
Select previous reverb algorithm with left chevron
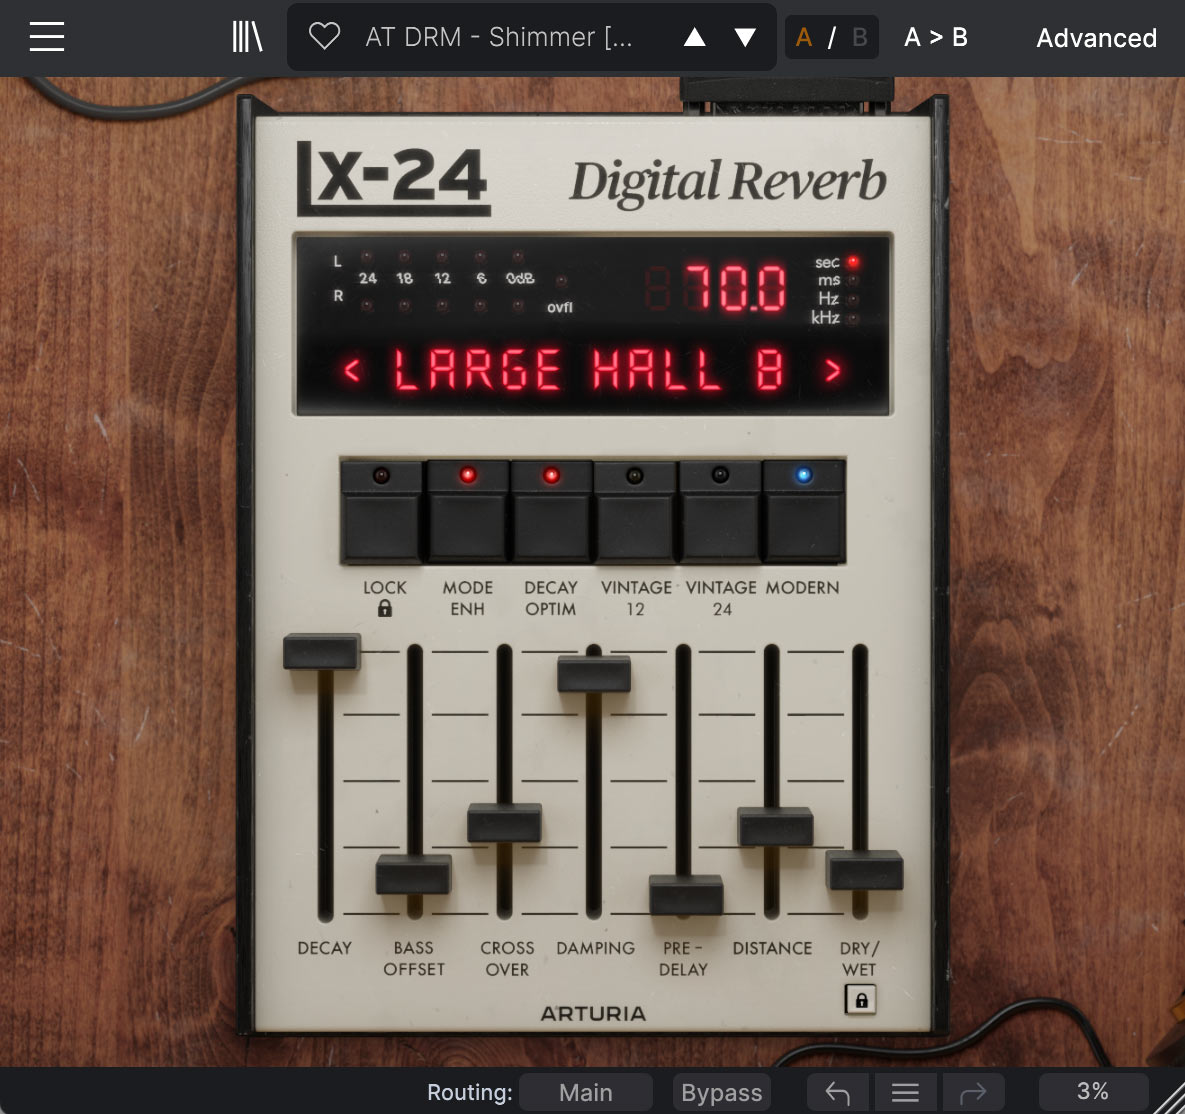[x=351, y=370]
